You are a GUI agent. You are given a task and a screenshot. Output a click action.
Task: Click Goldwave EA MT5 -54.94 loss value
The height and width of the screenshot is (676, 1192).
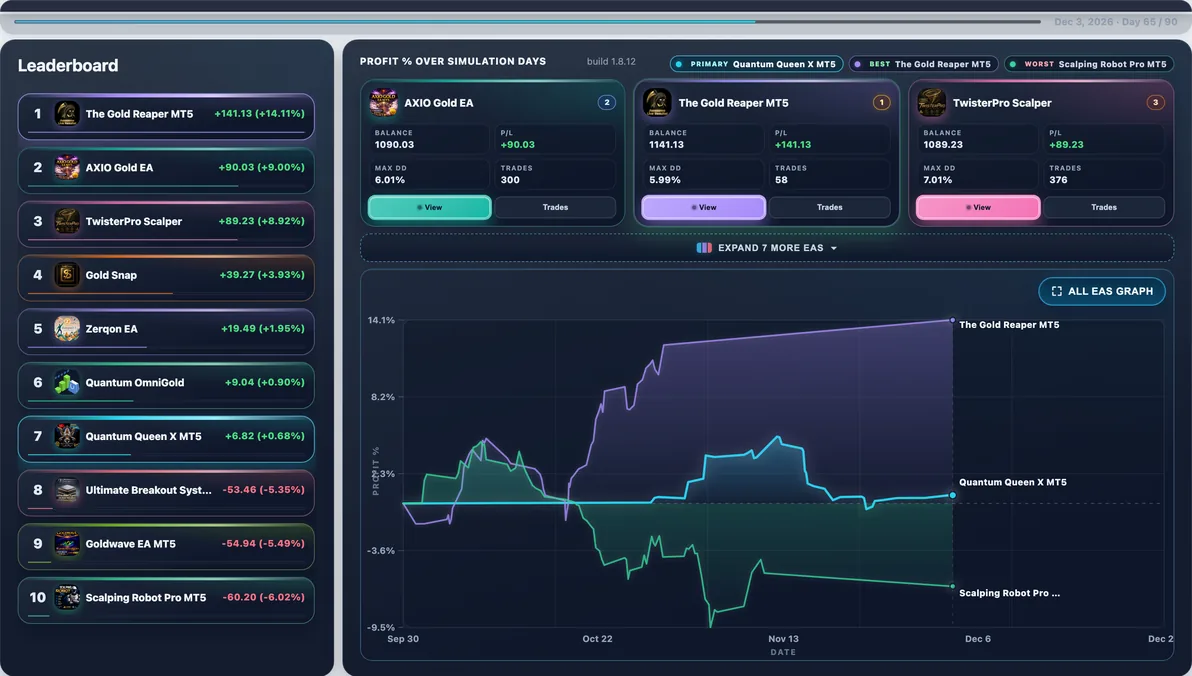tap(263, 544)
